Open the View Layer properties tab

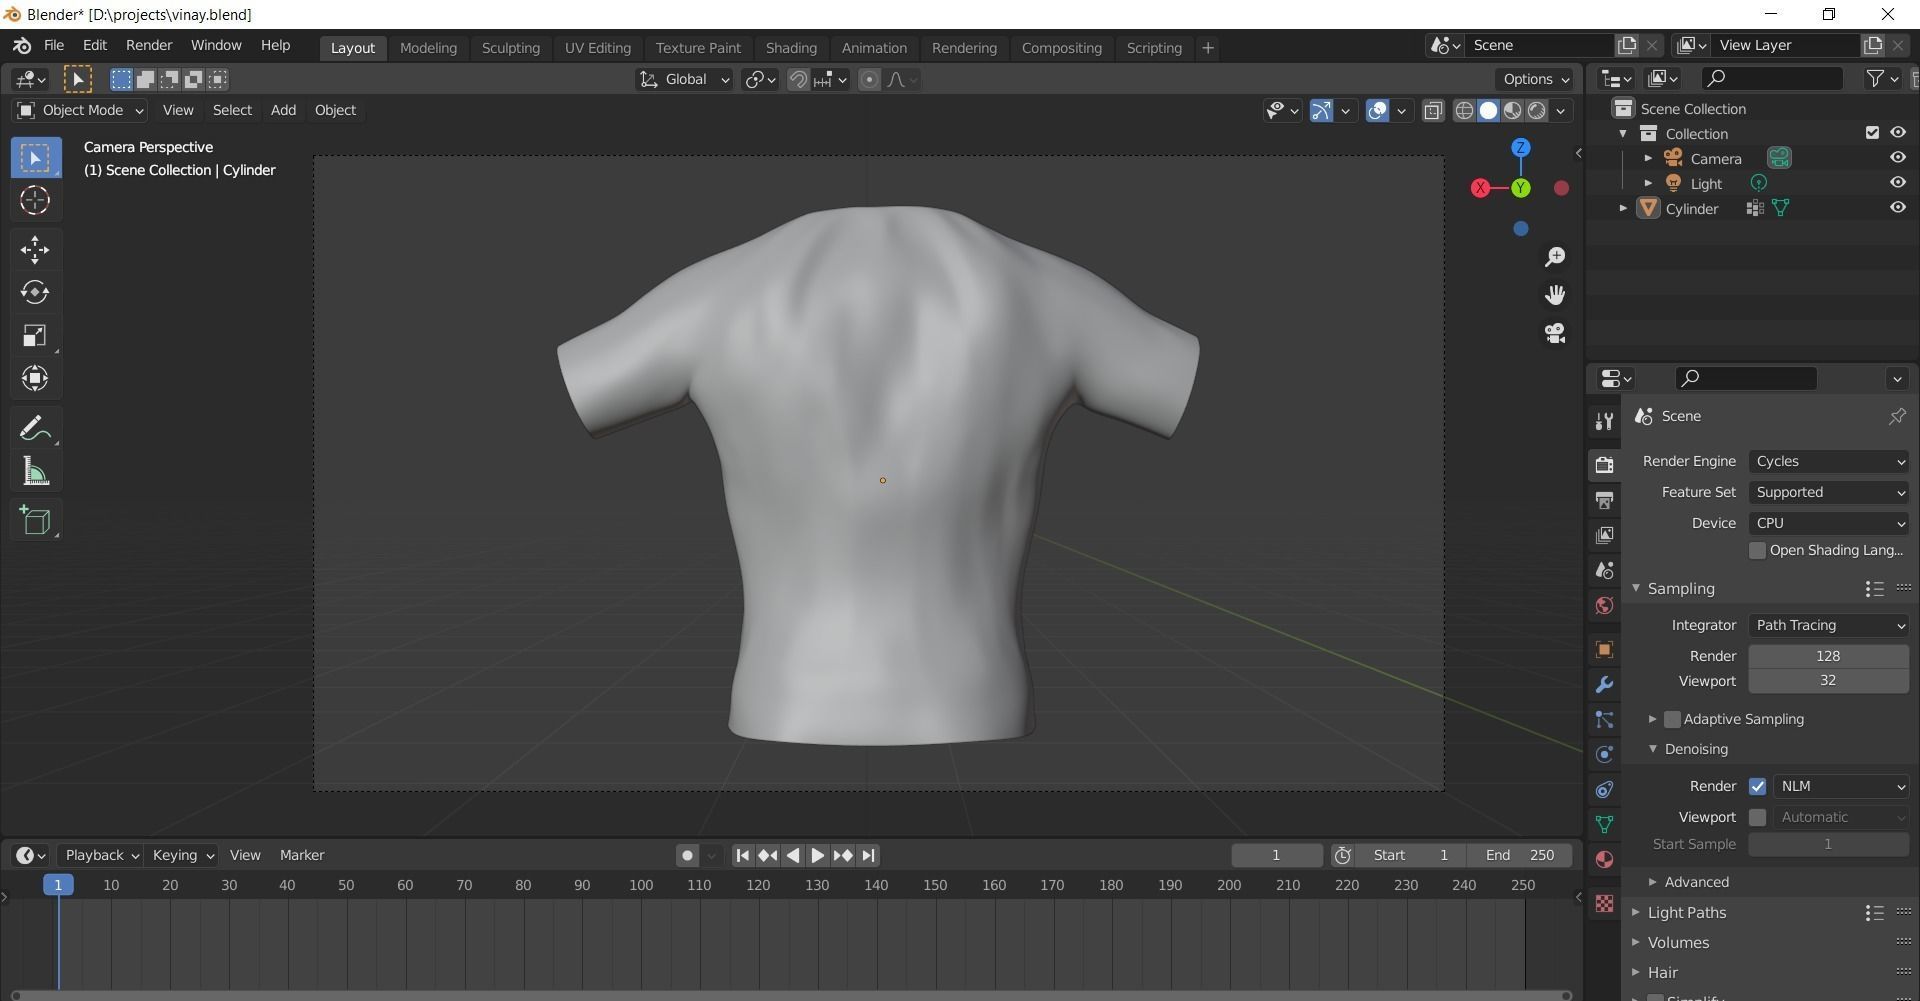click(1604, 535)
